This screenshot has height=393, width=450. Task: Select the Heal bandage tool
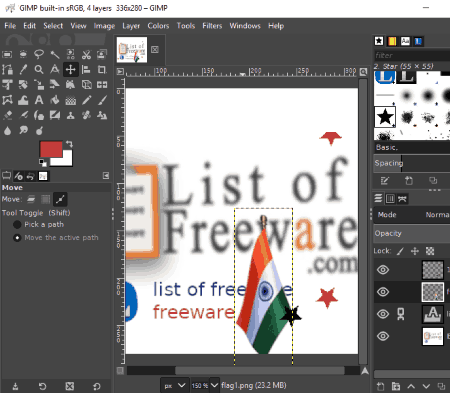tap(86, 115)
